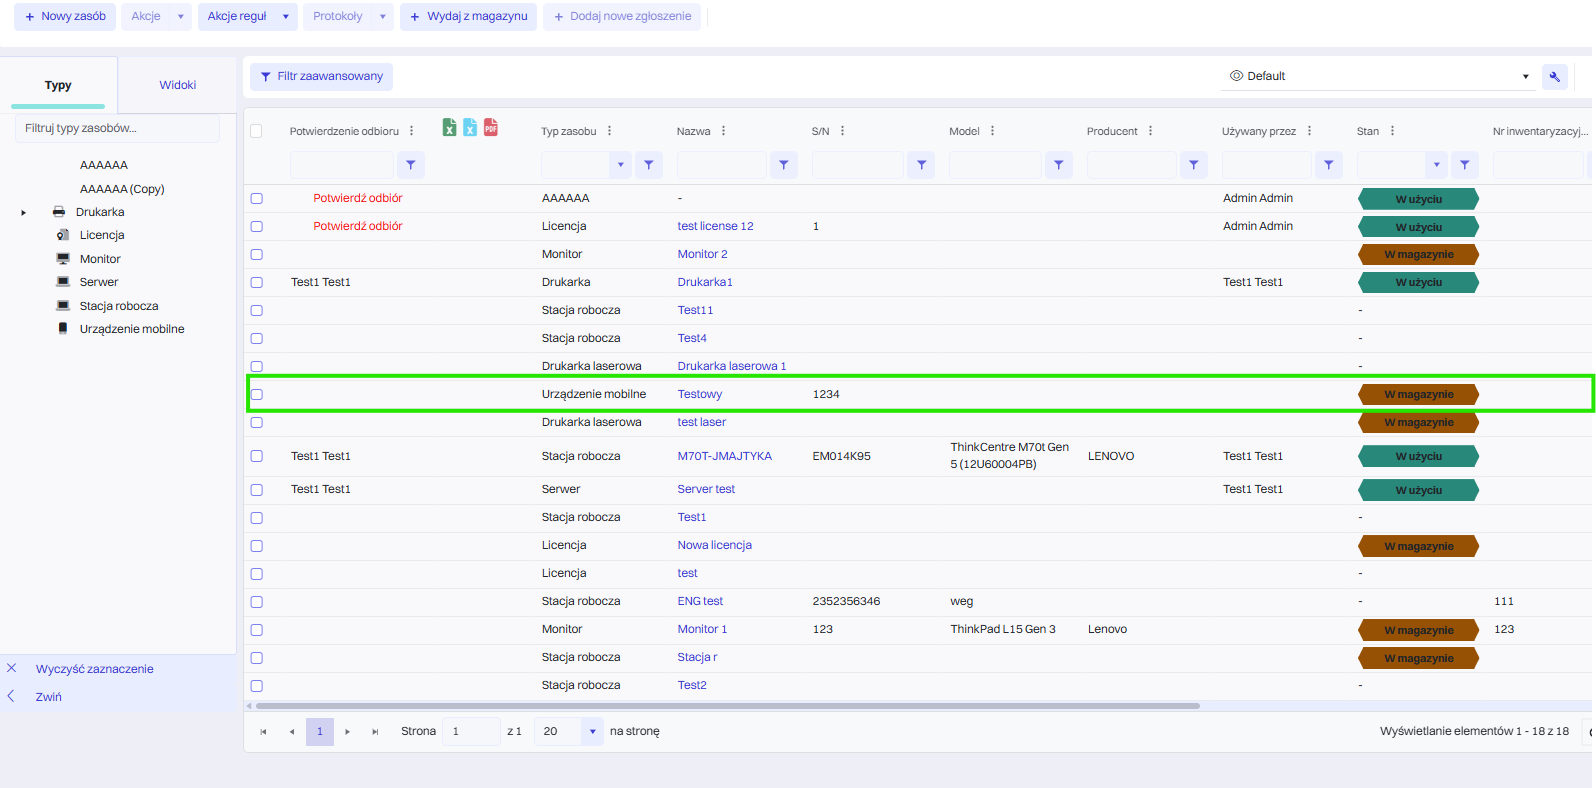Click the horizontal scrollbar under the table
The height and width of the screenshot is (788, 1596).
[727, 706]
